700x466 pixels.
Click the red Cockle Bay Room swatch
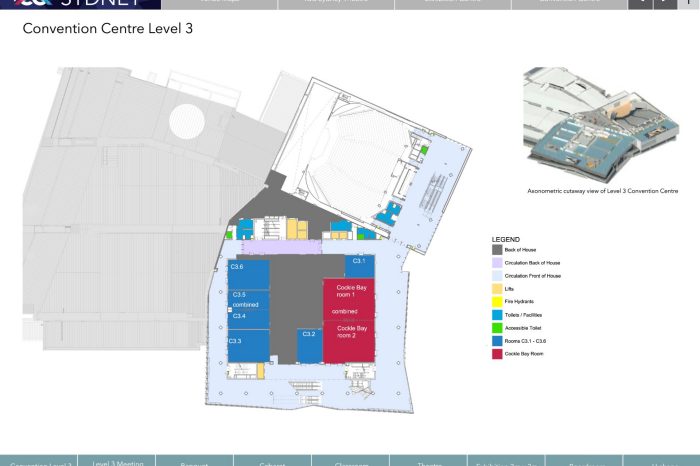pyautogui.click(x=497, y=354)
